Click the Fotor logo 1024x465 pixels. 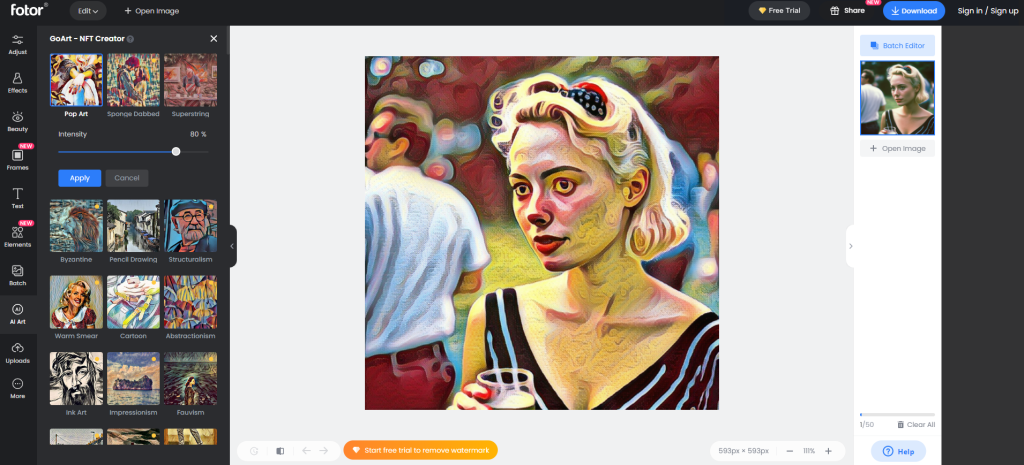pos(29,10)
